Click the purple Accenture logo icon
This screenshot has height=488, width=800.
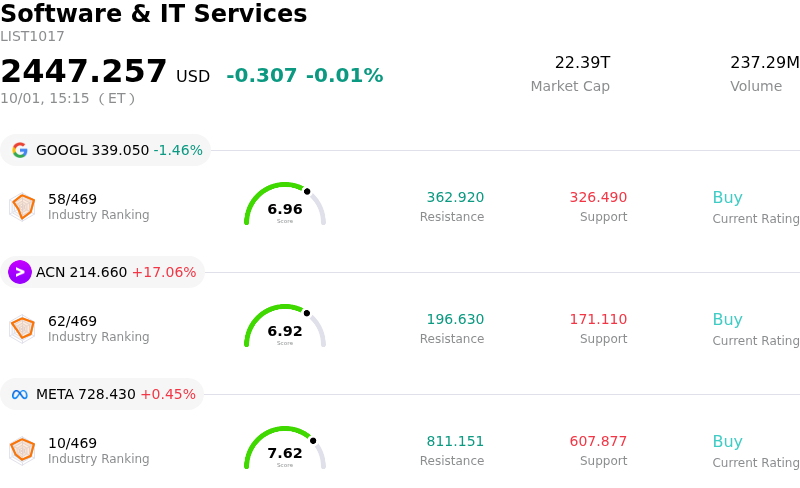click(x=20, y=272)
